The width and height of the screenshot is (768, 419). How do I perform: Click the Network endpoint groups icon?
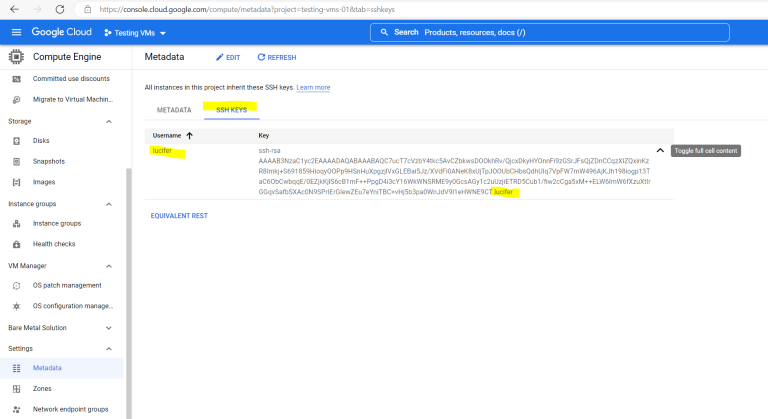[x=17, y=410]
